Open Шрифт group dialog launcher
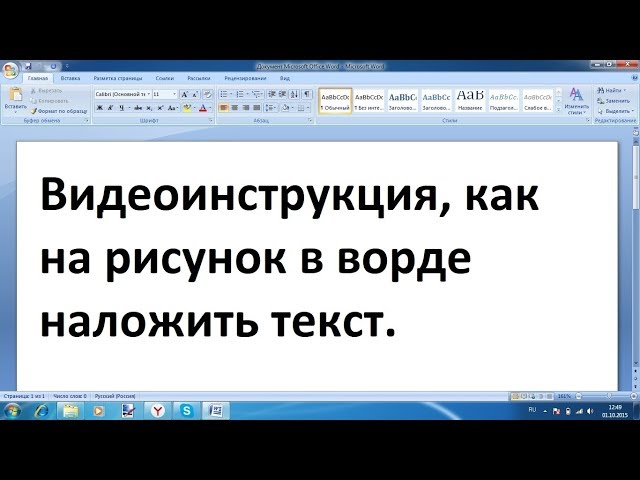This screenshot has width=640, height=480. [211, 120]
